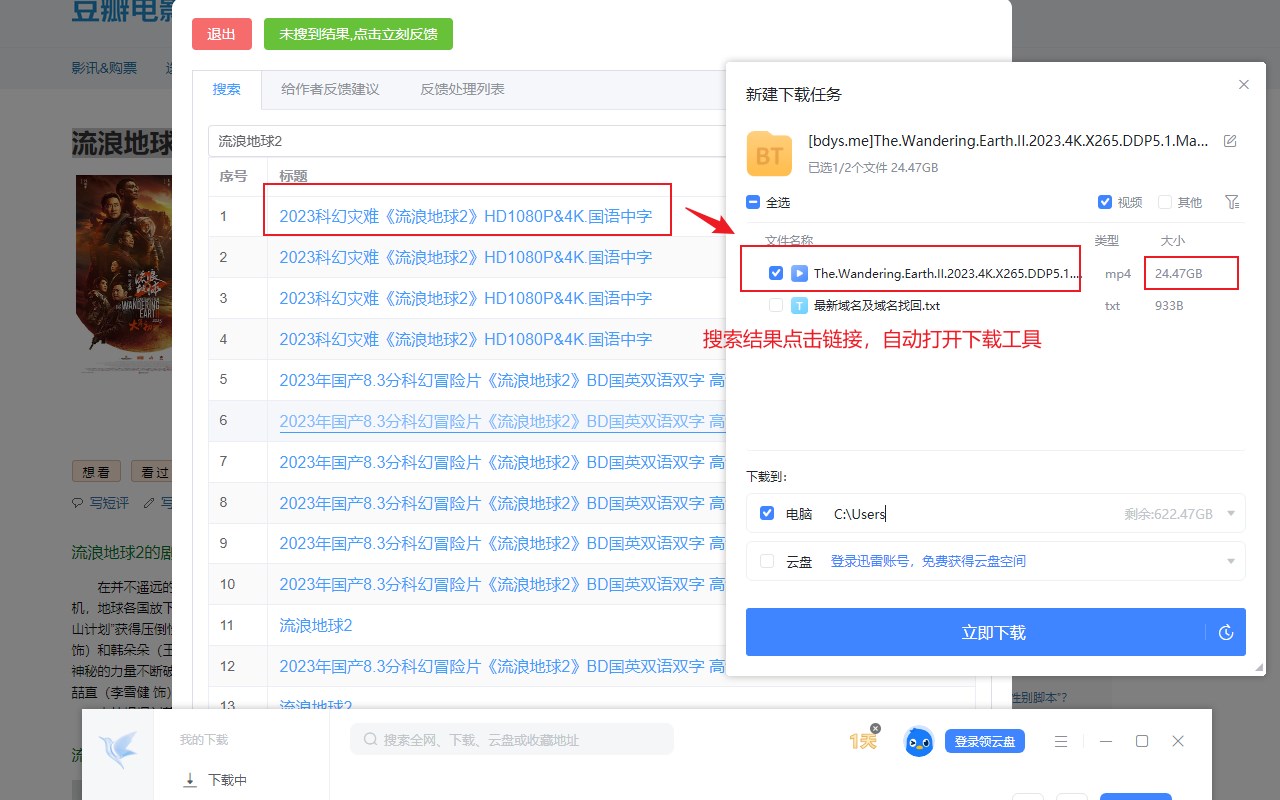This screenshot has height=800, width=1280.
Task: Check the 最新域名及域名找回.txt checkbox
Action: coord(776,305)
